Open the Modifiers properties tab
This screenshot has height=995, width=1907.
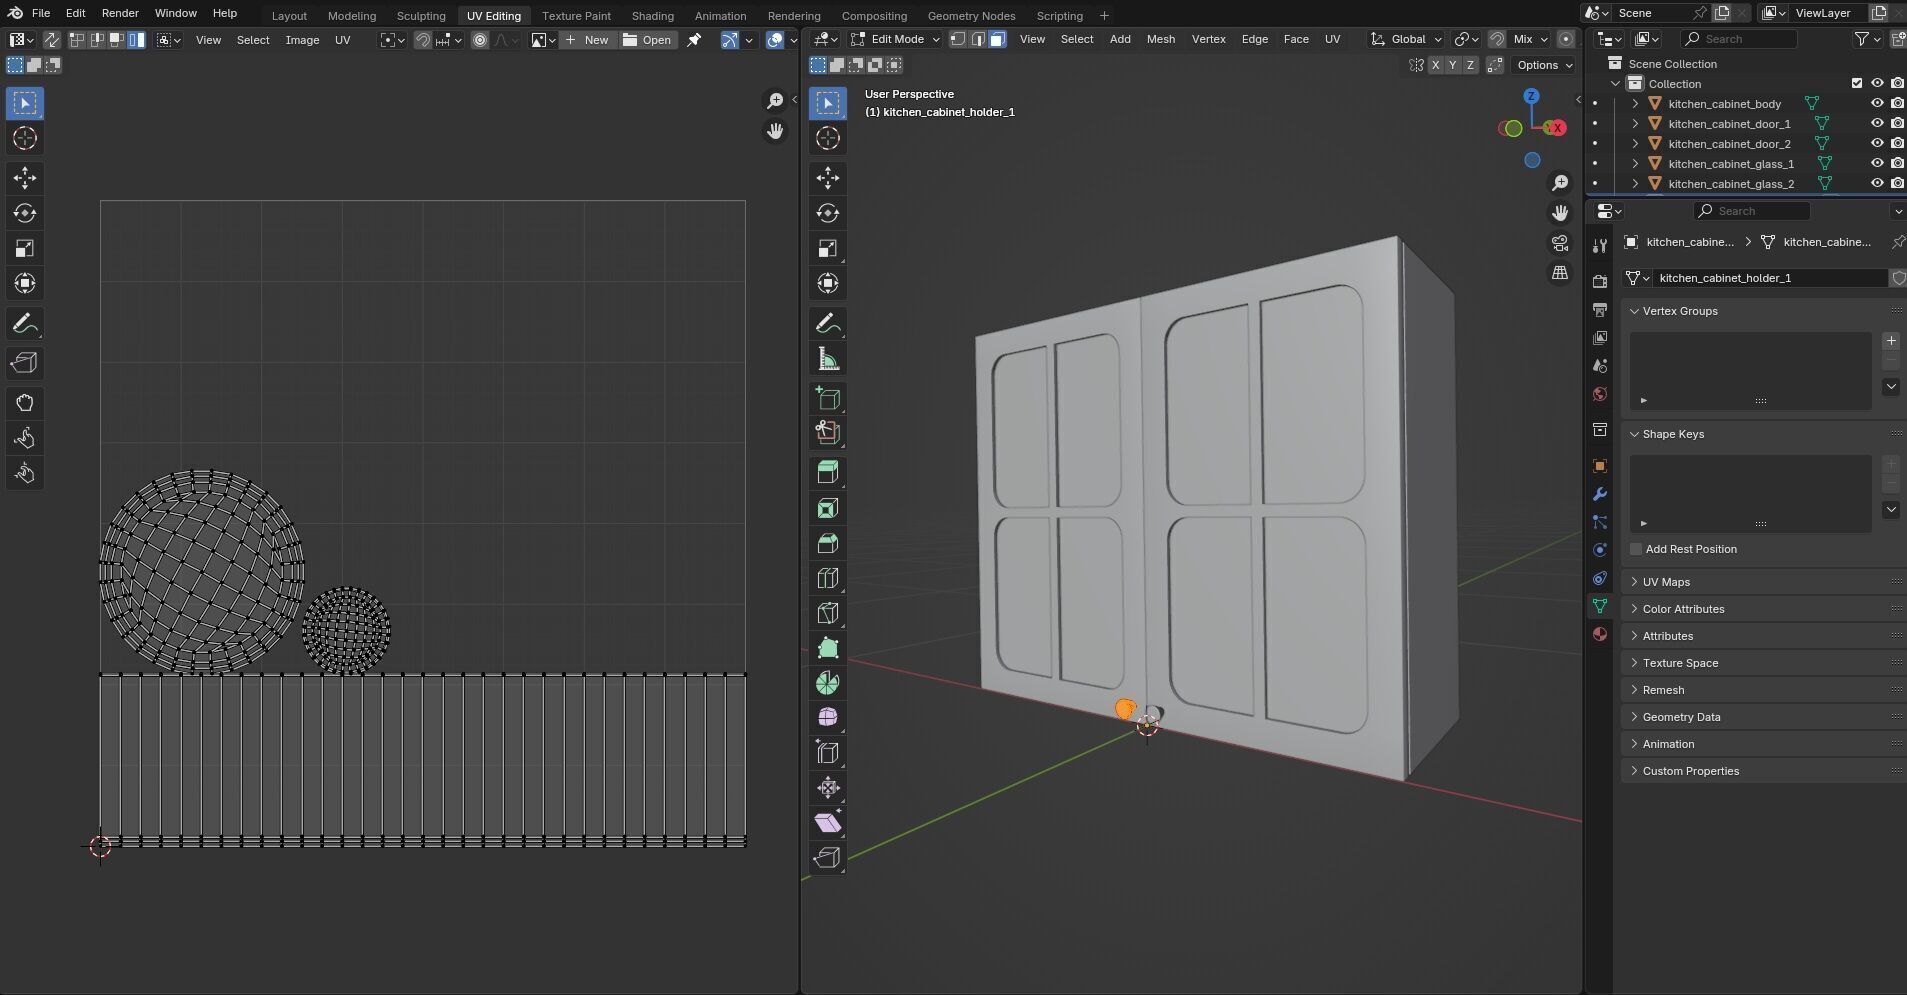(1600, 494)
